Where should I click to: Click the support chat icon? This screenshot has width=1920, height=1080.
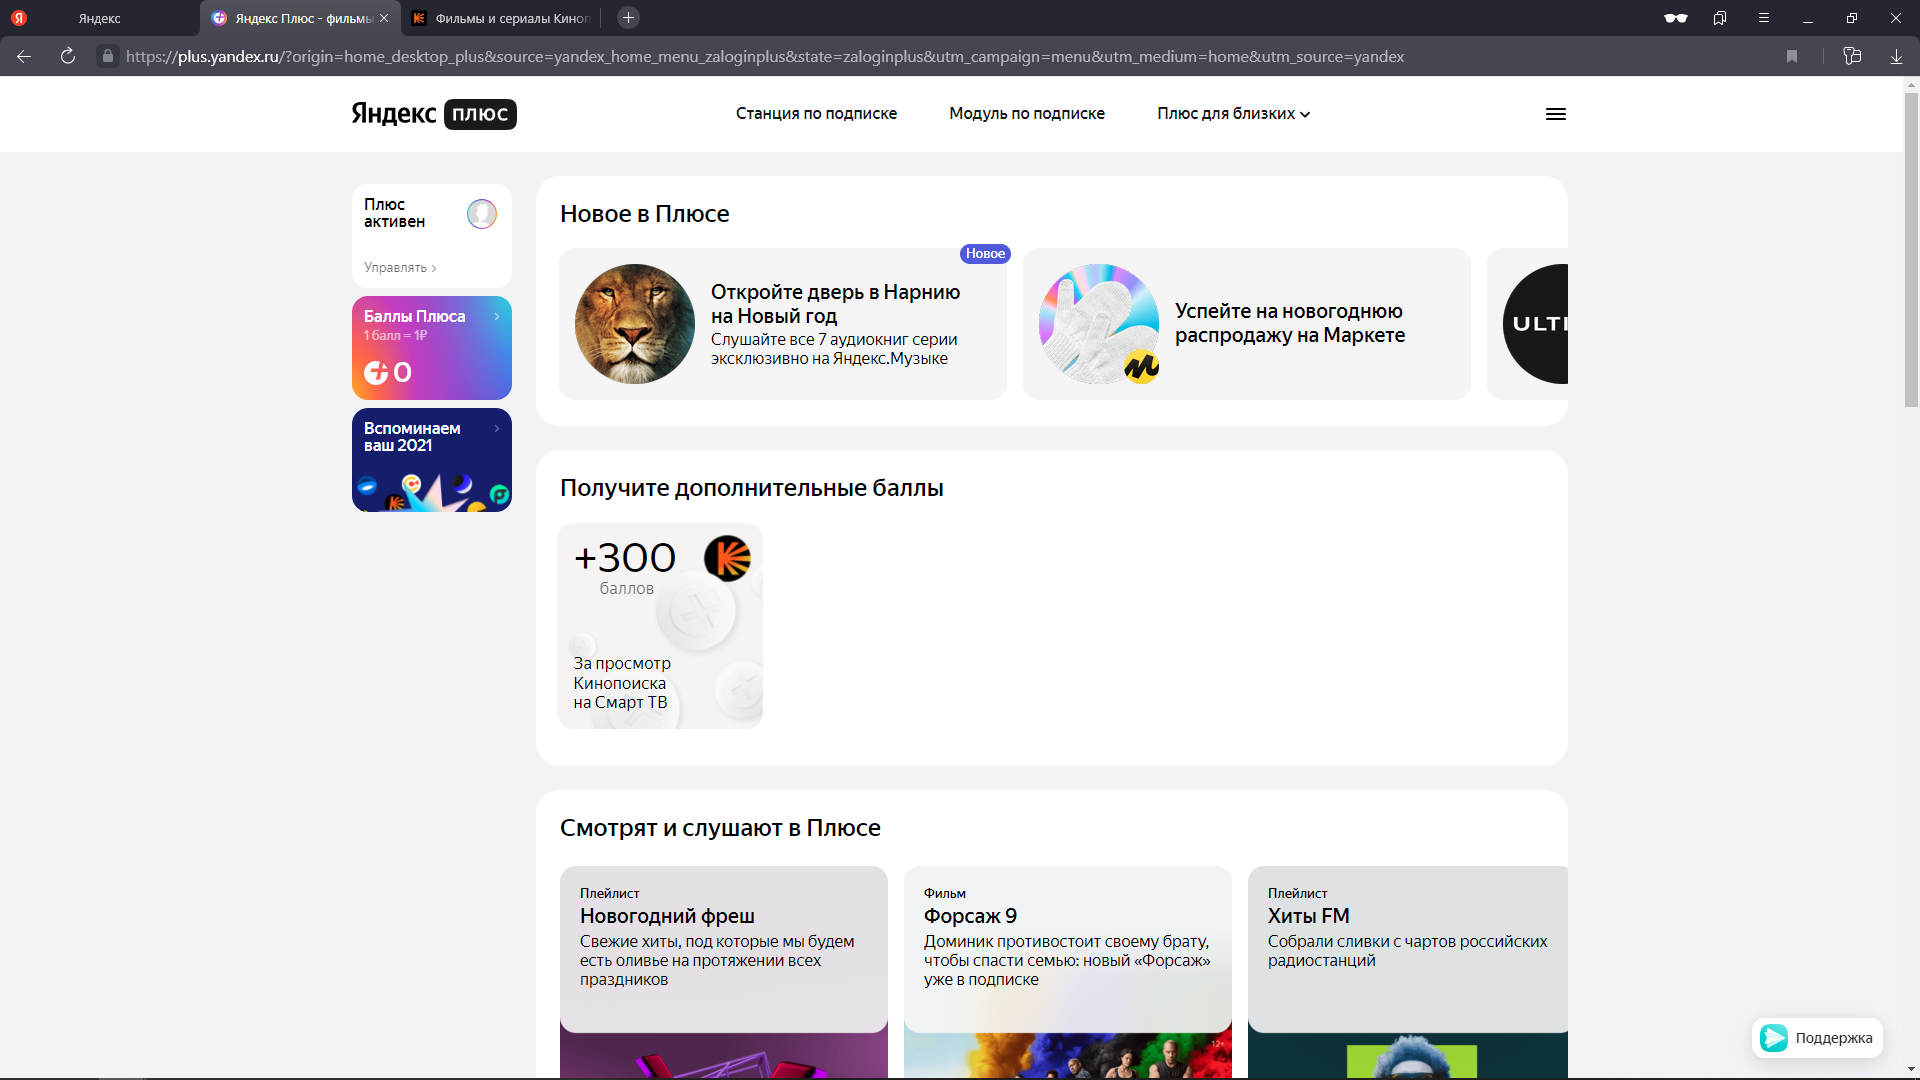[1774, 1038]
